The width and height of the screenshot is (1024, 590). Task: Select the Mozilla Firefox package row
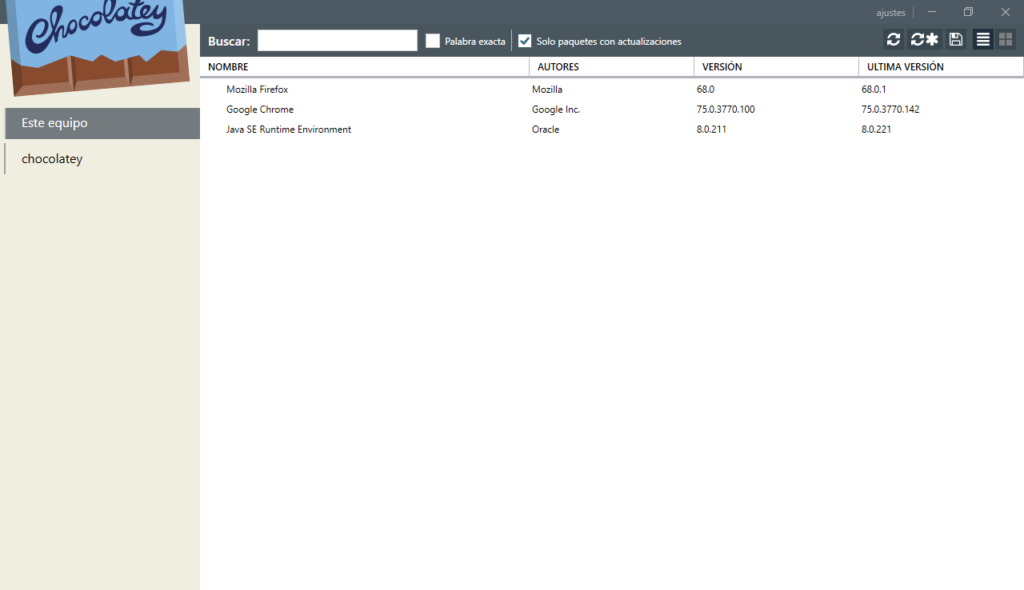pyautogui.click(x=612, y=90)
